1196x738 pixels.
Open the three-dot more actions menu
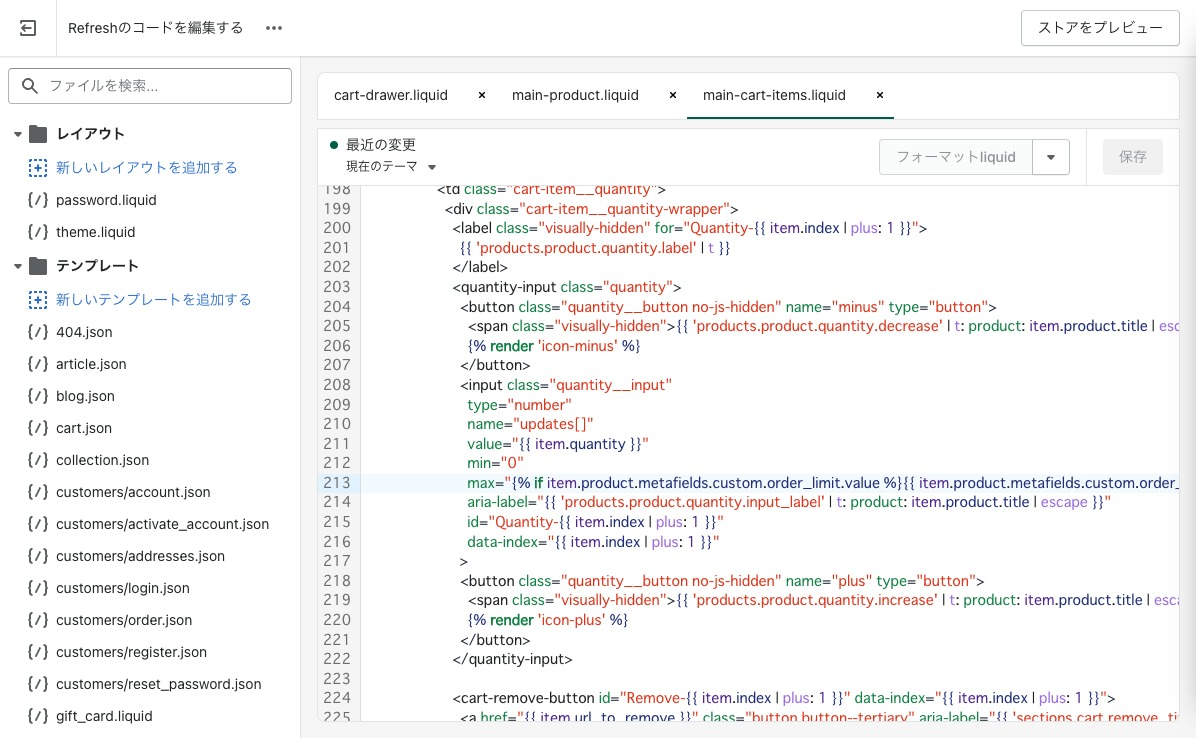(274, 28)
